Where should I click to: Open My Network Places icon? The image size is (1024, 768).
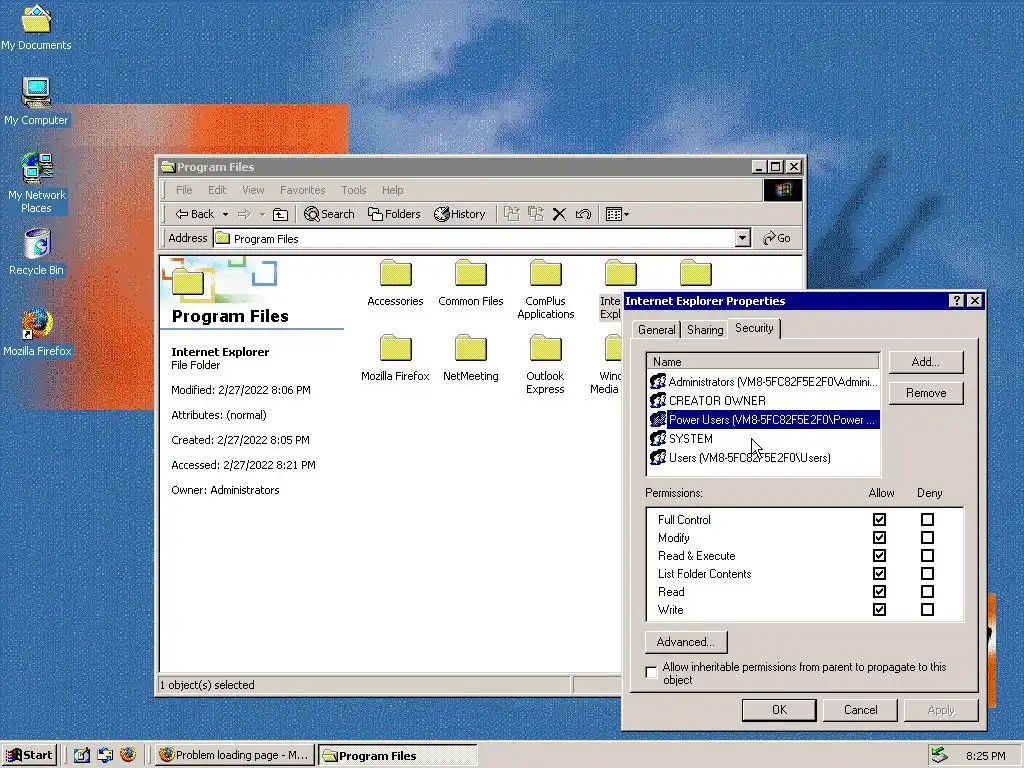pos(37,183)
